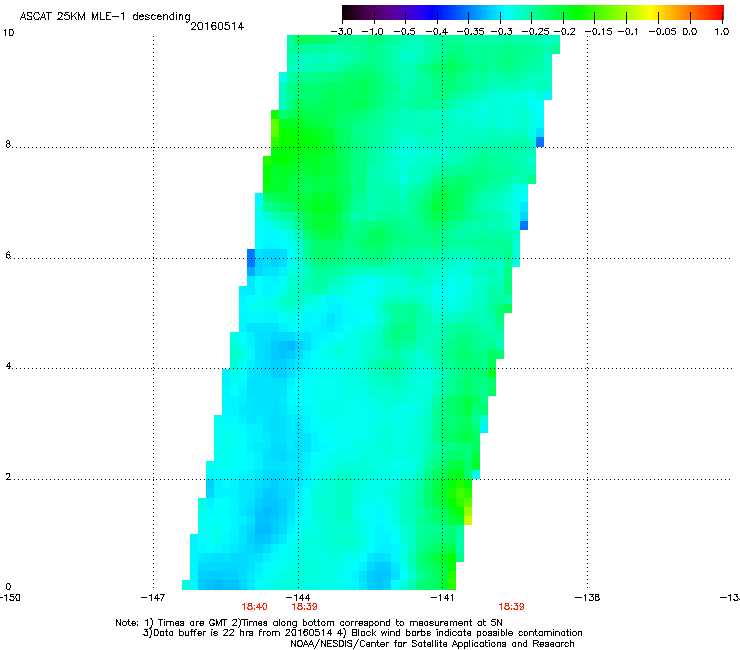Click the -0.15 colorbar label
The image size is (740, 650).
click(x=599, y=32)
